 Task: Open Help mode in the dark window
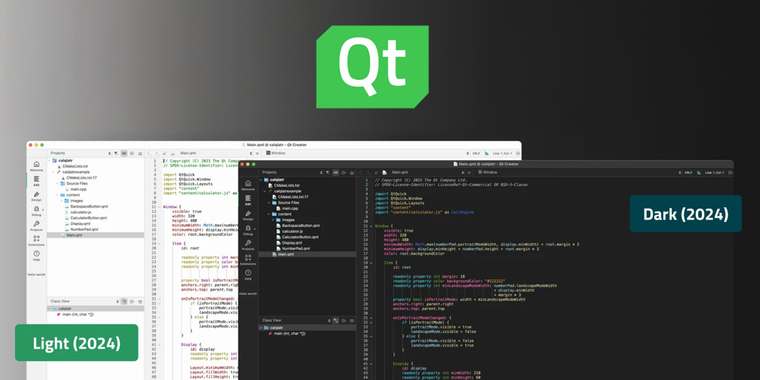tap(248, 275)
